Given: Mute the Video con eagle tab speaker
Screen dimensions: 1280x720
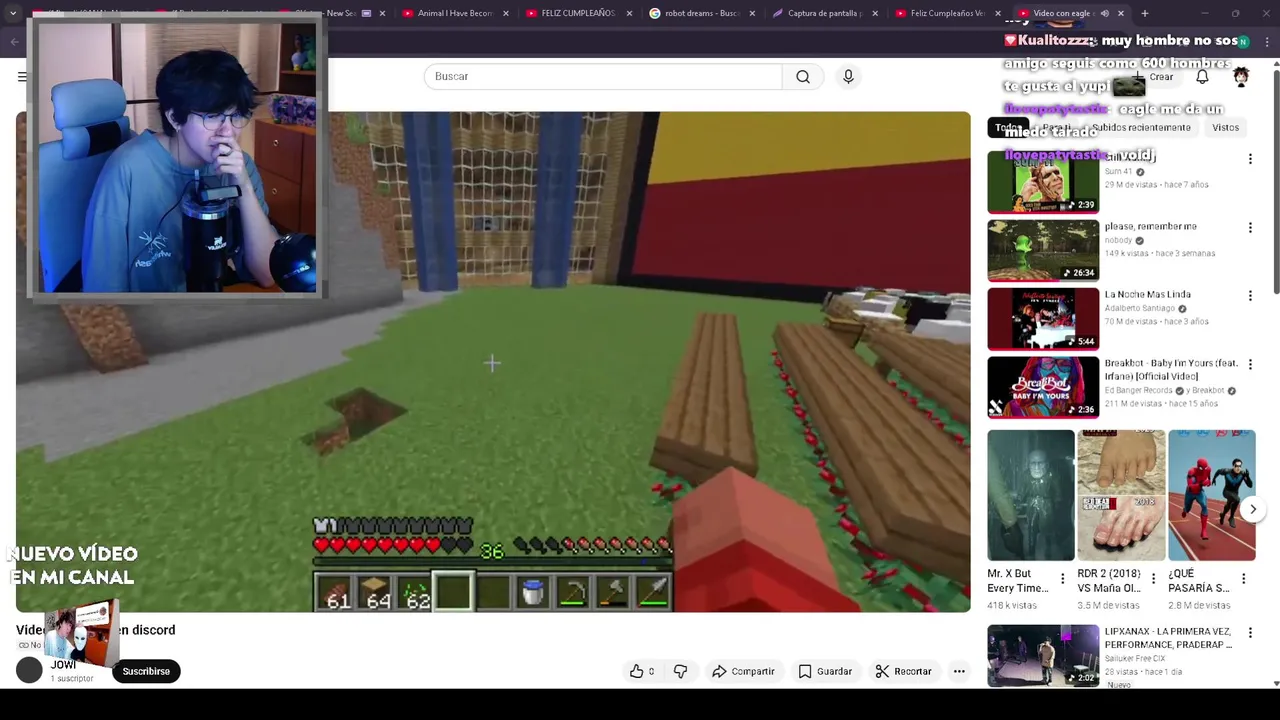Looking at the screenshot, I should pyautogui.click(x=1104, y=13).
